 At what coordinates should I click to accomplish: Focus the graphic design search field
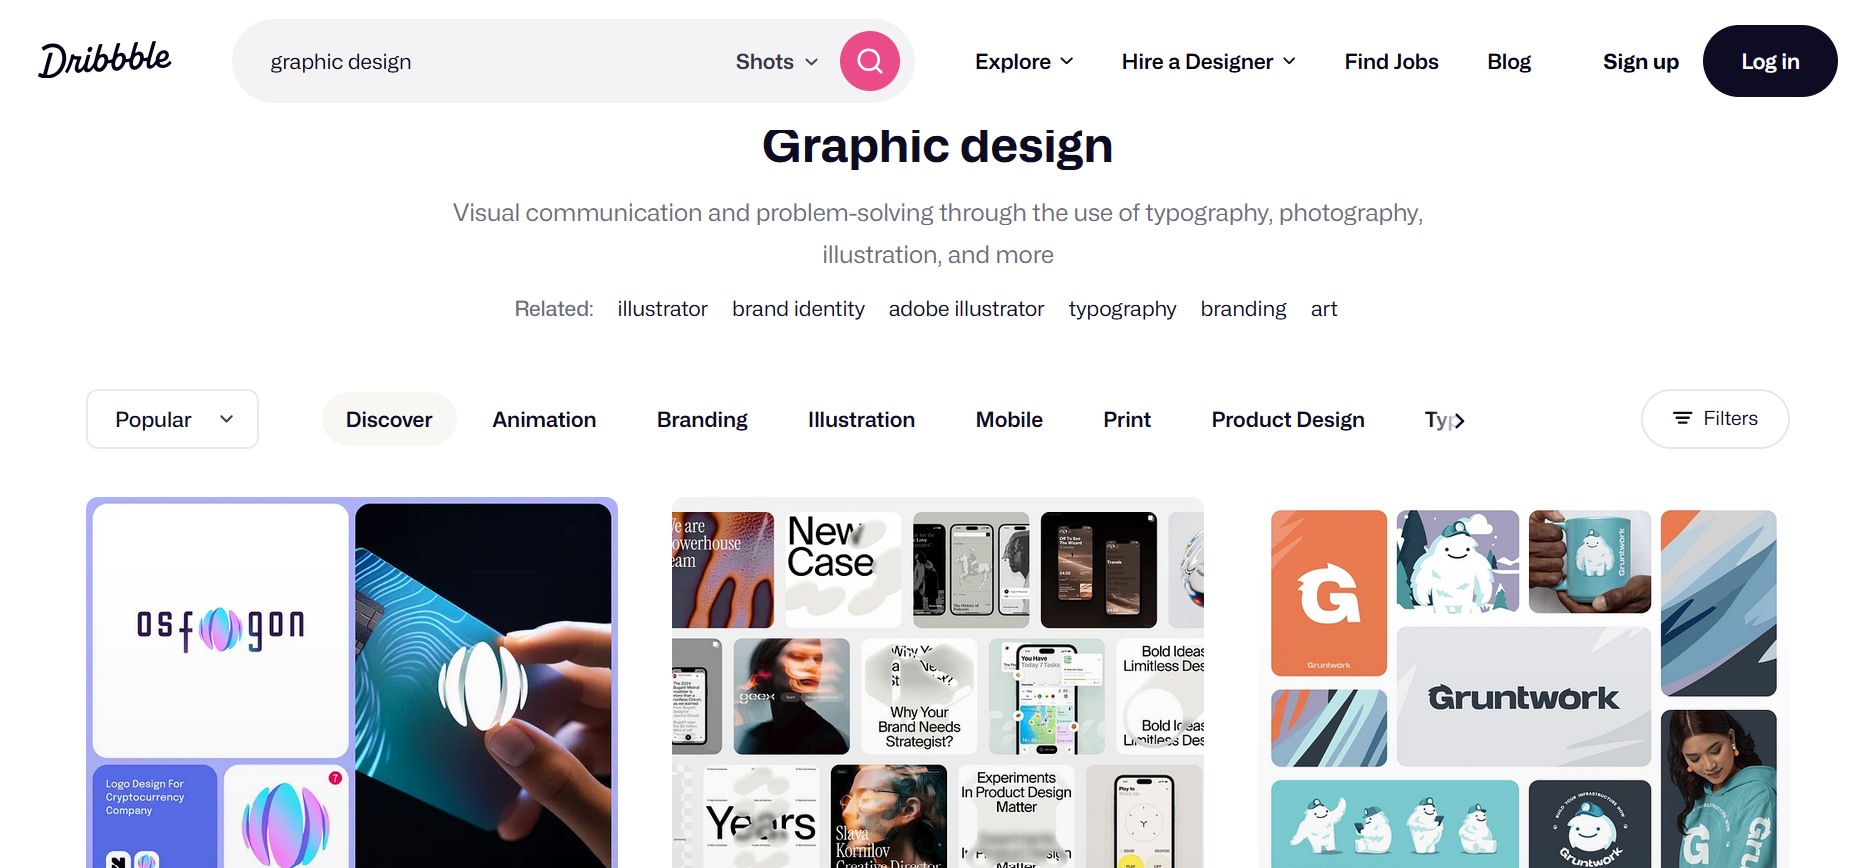click(x=490, y=62)
